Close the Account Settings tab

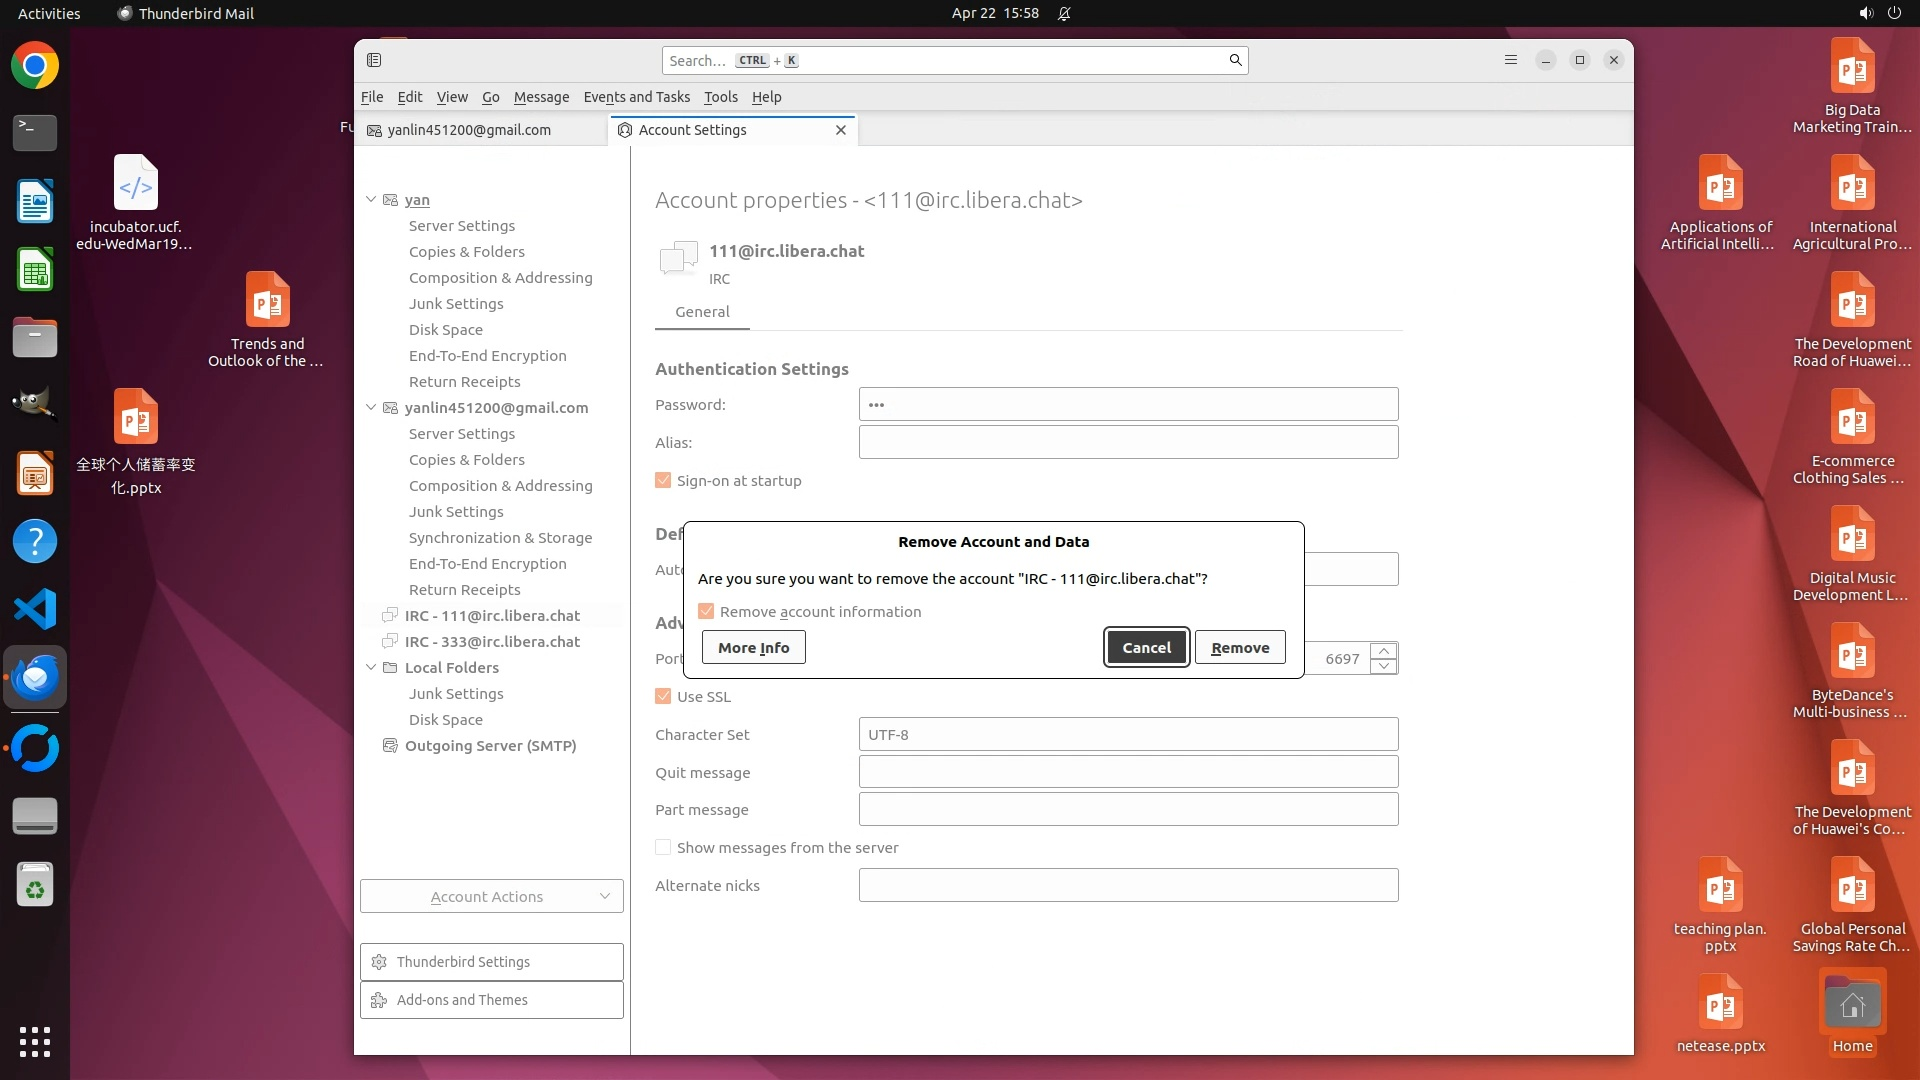point(841,130)
